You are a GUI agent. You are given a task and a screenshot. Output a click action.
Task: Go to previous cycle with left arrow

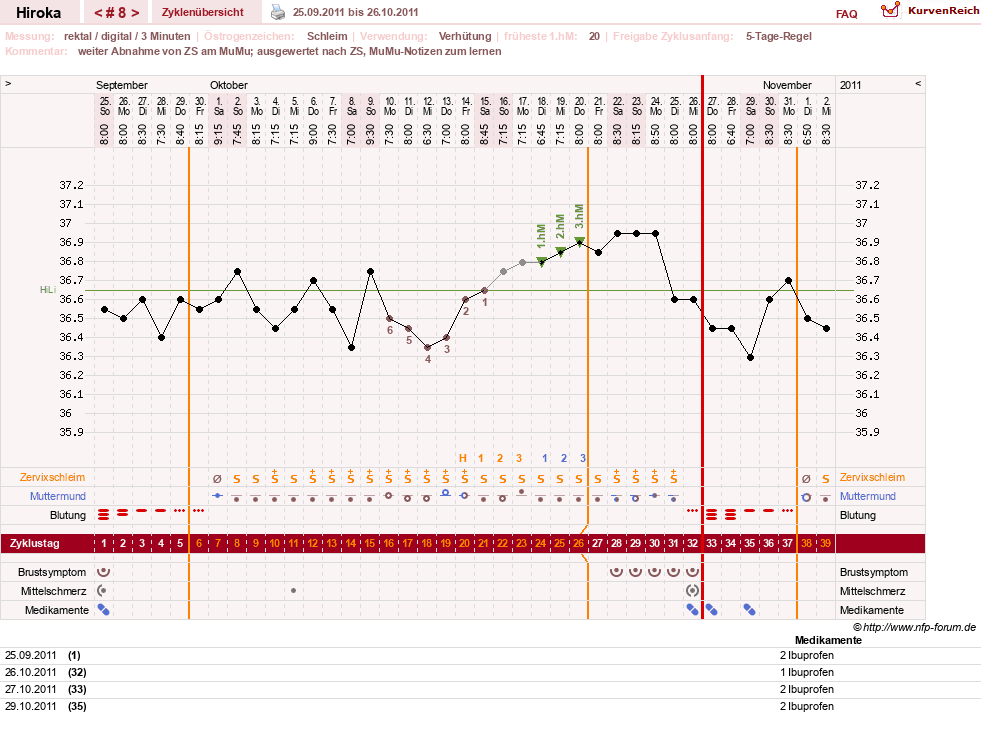(x=98, y=13)
